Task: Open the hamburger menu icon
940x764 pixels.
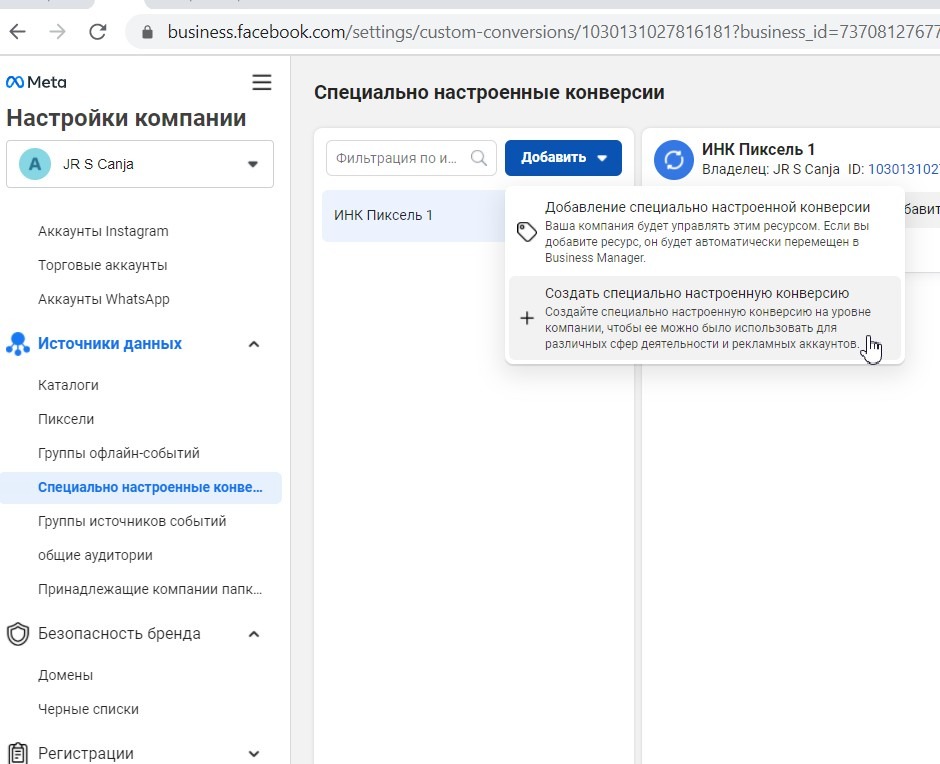Action: 261,82
